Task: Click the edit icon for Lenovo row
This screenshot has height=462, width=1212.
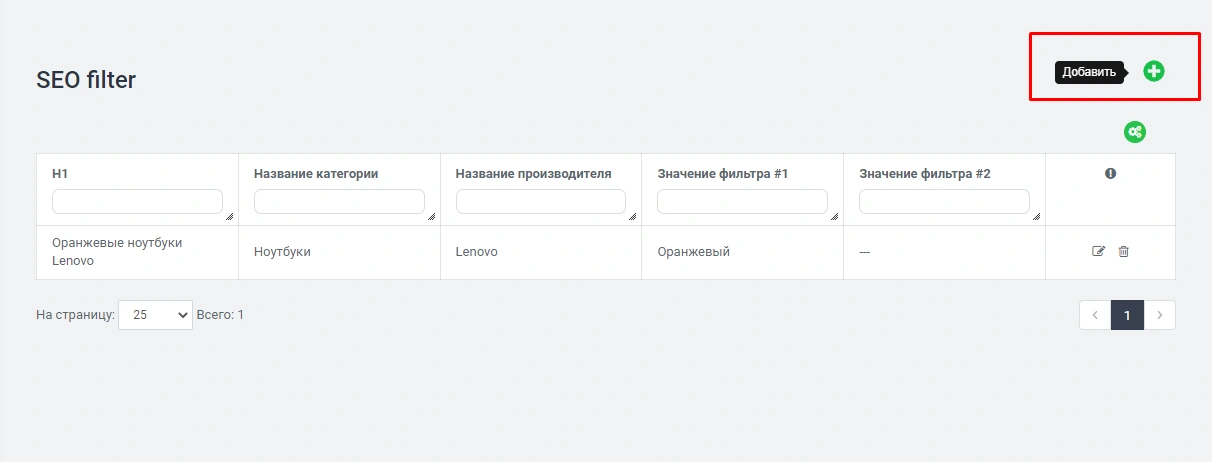Action: coord(1098,251)
